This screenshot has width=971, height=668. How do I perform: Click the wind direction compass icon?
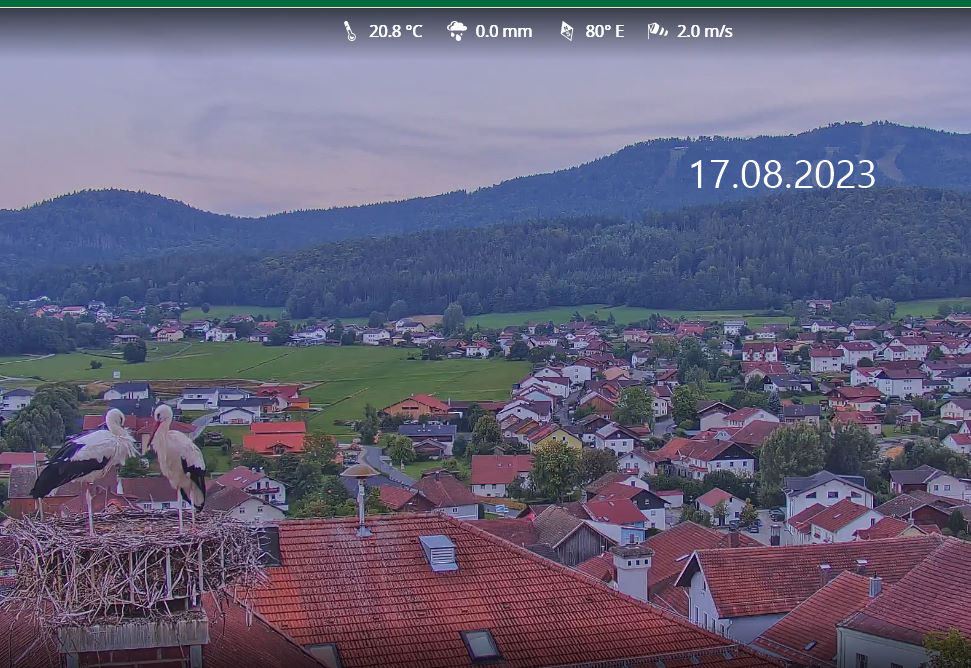[x=567, y=31]
